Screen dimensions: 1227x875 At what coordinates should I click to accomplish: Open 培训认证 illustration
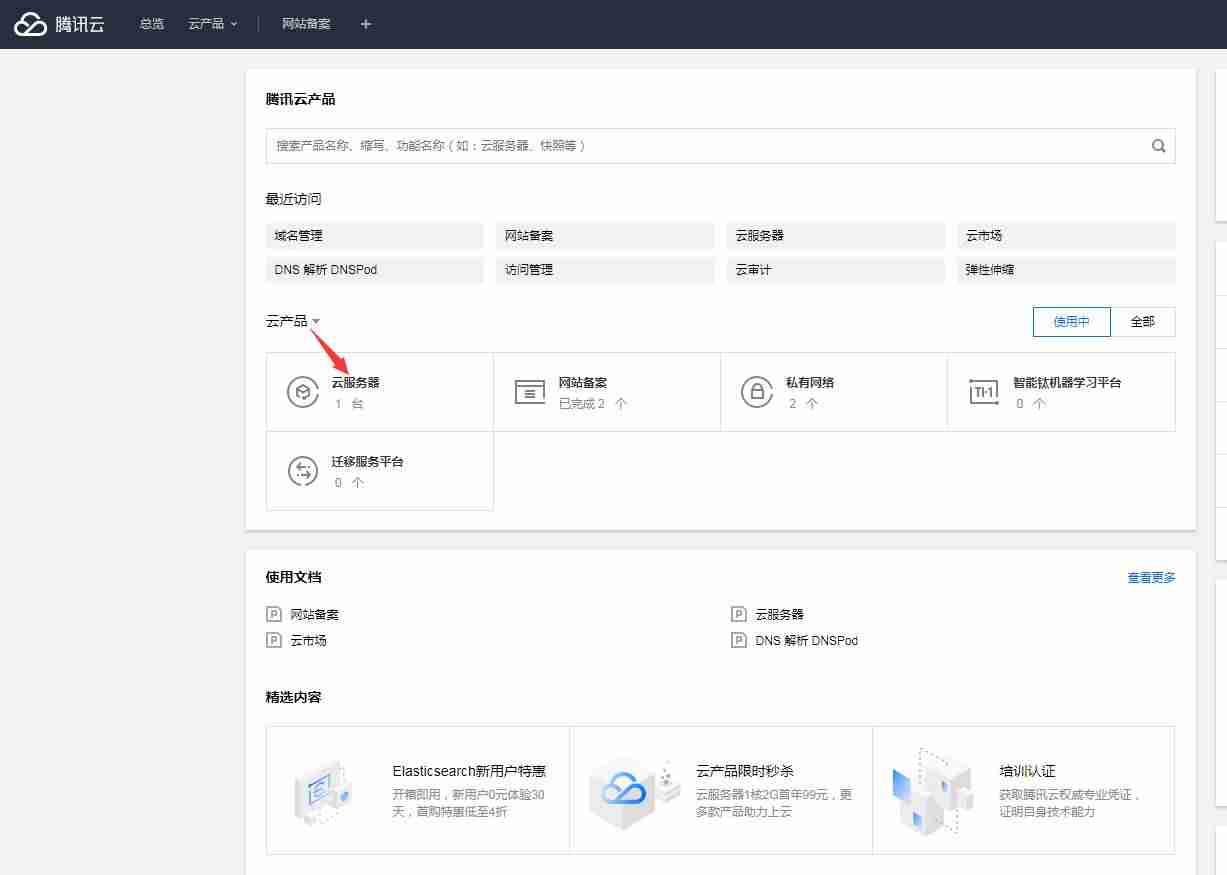[x=932, y=790]
